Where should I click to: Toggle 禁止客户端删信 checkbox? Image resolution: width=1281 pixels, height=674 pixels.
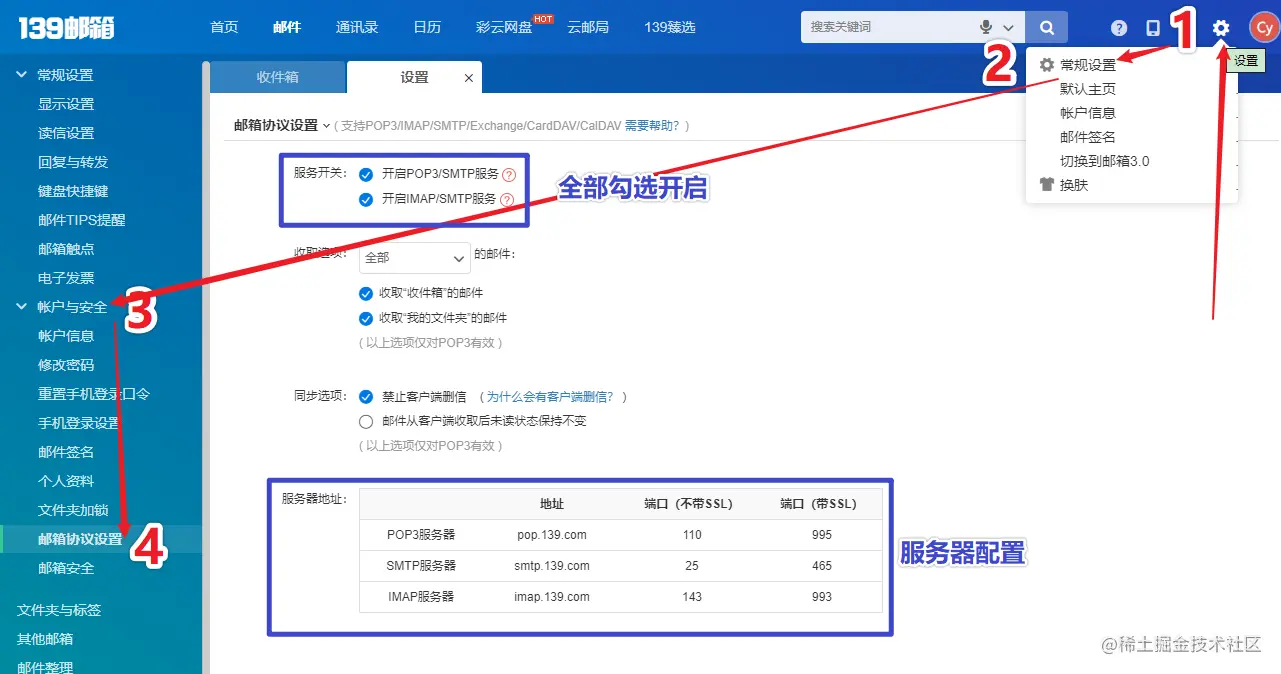366,397
